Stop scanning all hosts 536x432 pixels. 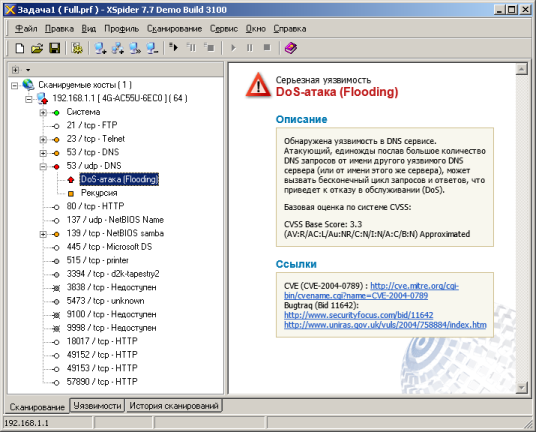[x=209, y=48]
